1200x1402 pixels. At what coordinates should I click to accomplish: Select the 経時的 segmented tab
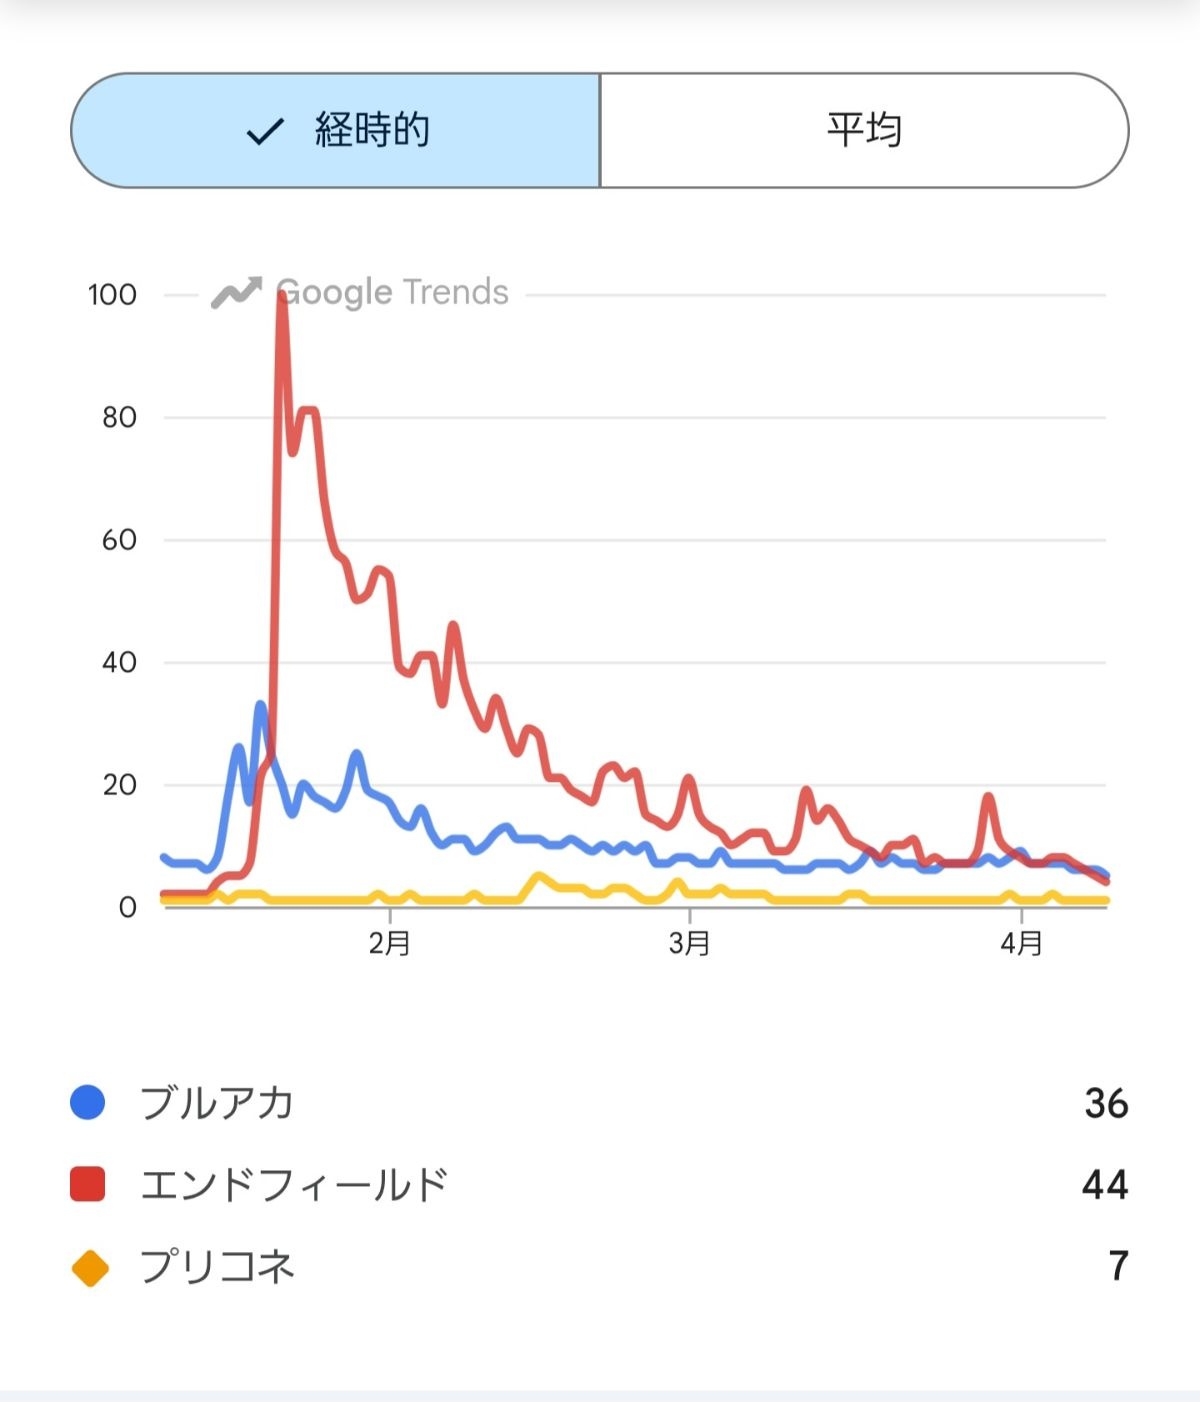336,130
